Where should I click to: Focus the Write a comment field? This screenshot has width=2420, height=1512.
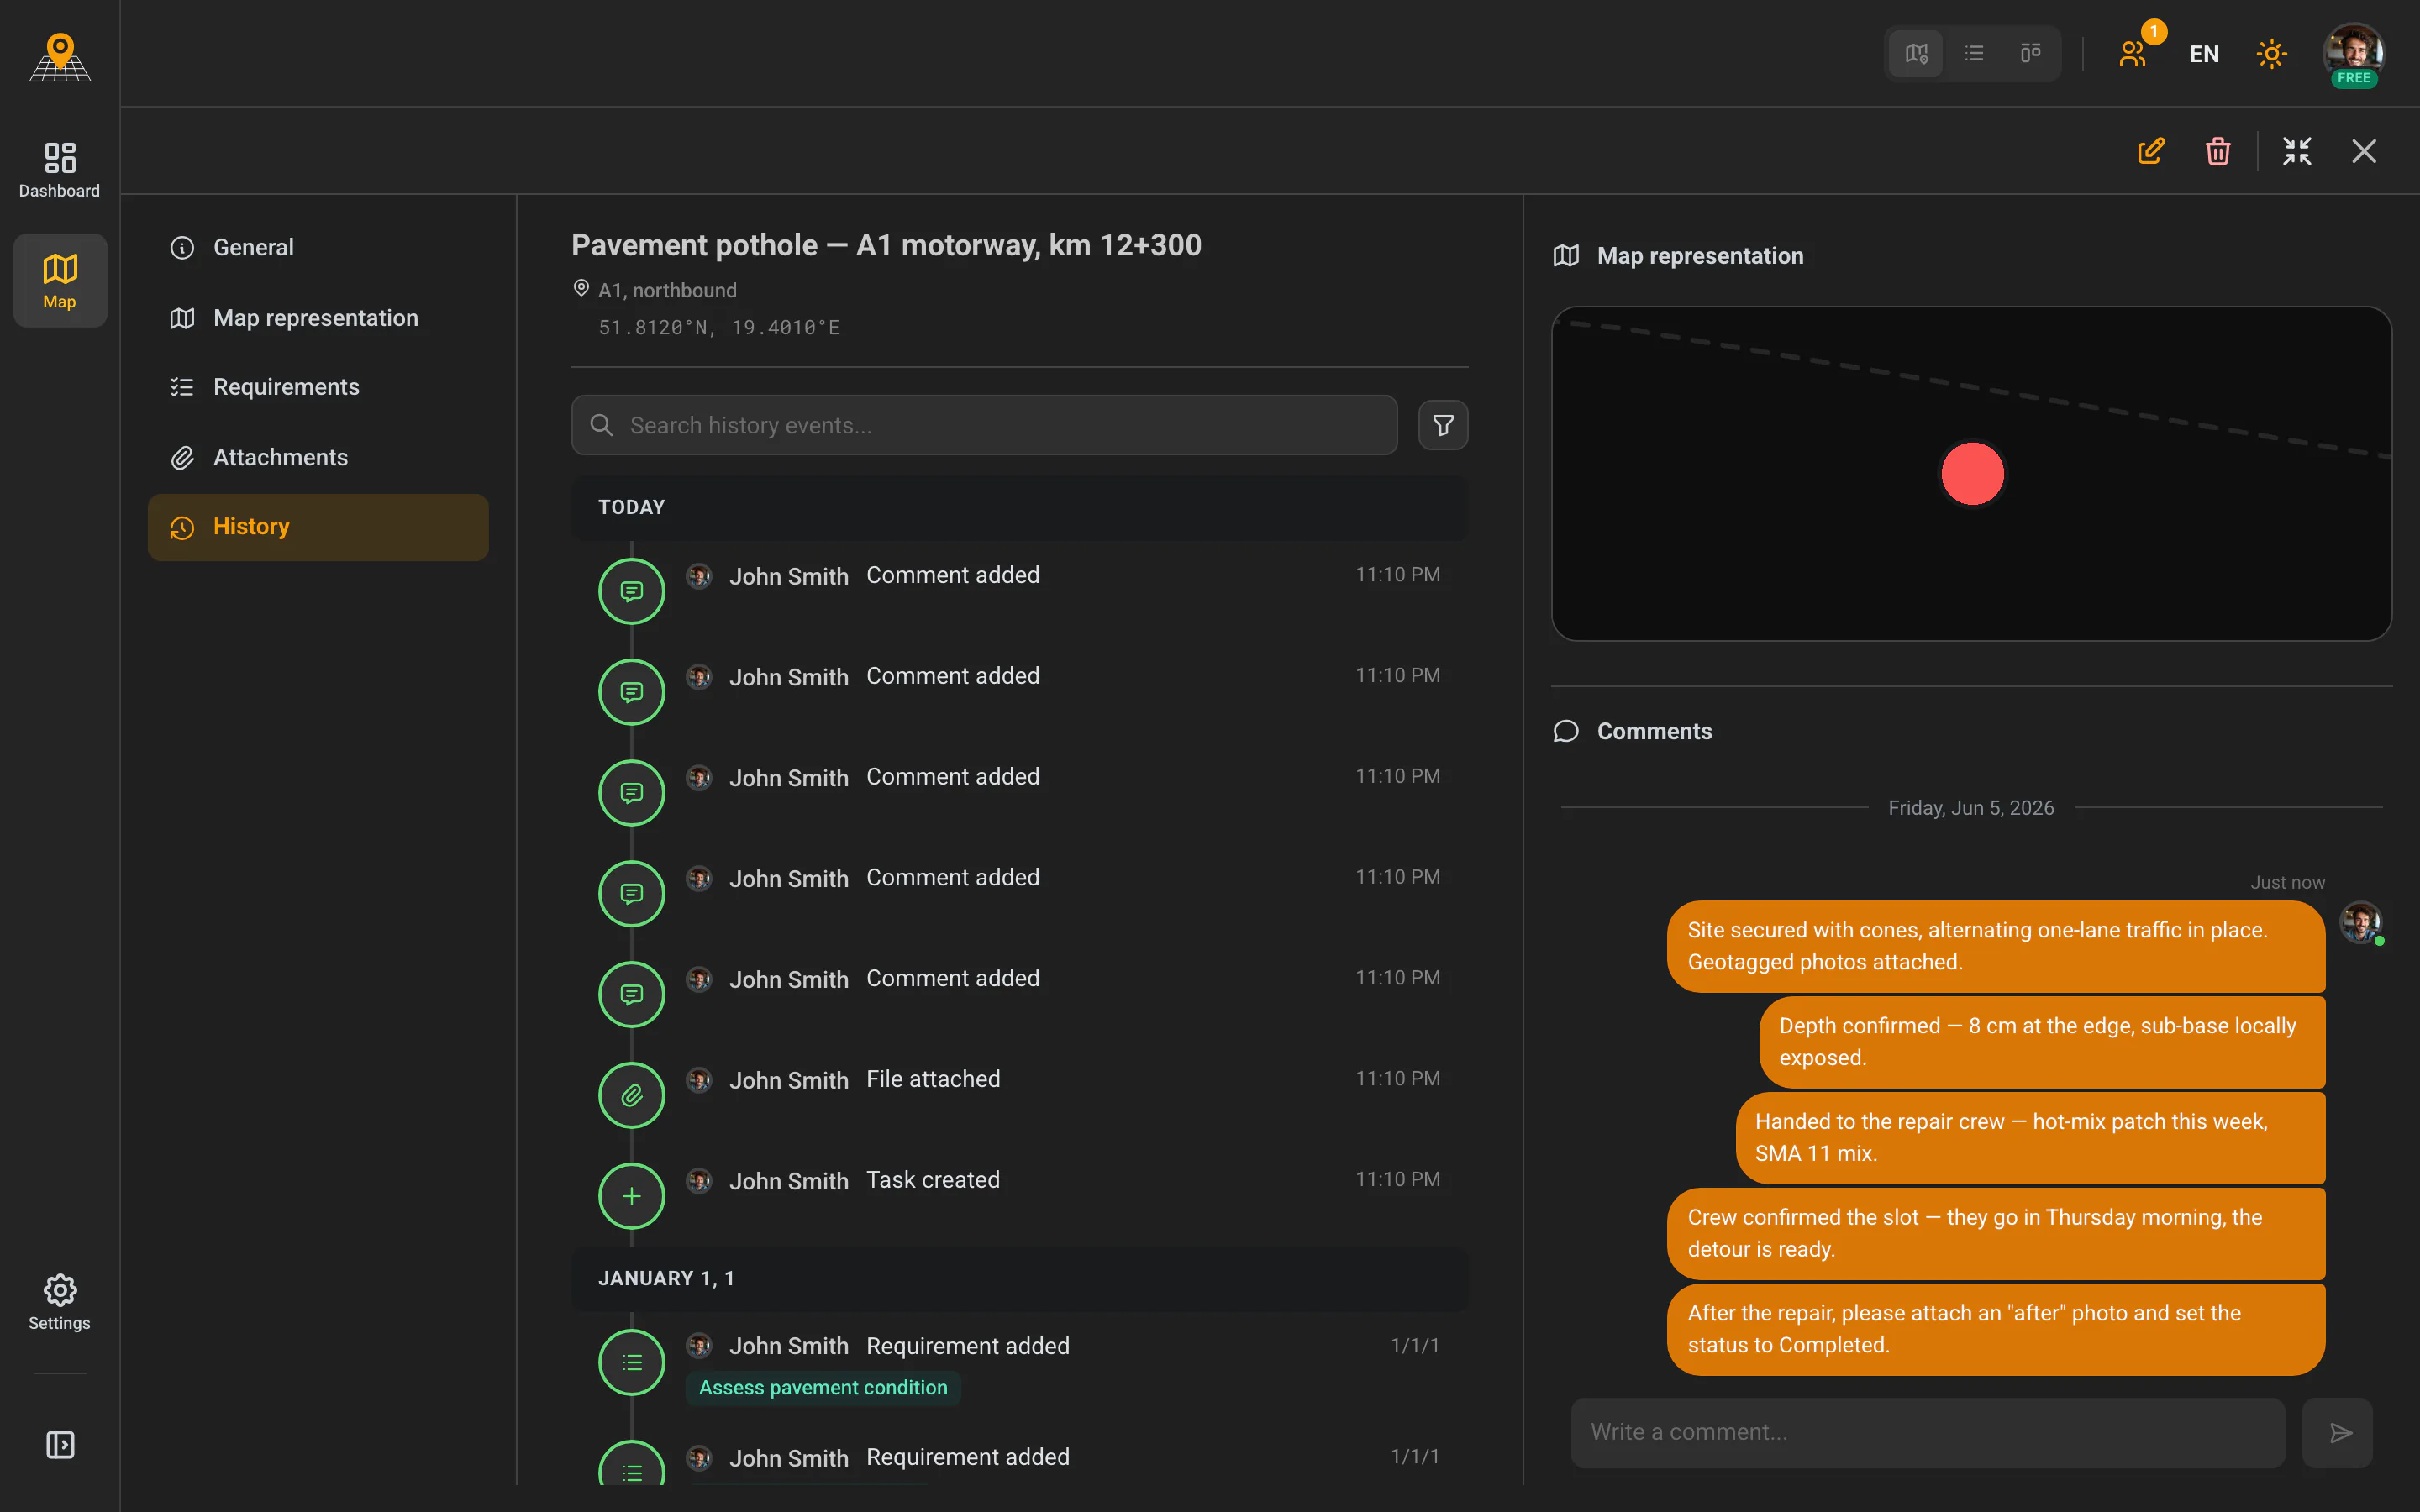[x=1928, y=1432]
